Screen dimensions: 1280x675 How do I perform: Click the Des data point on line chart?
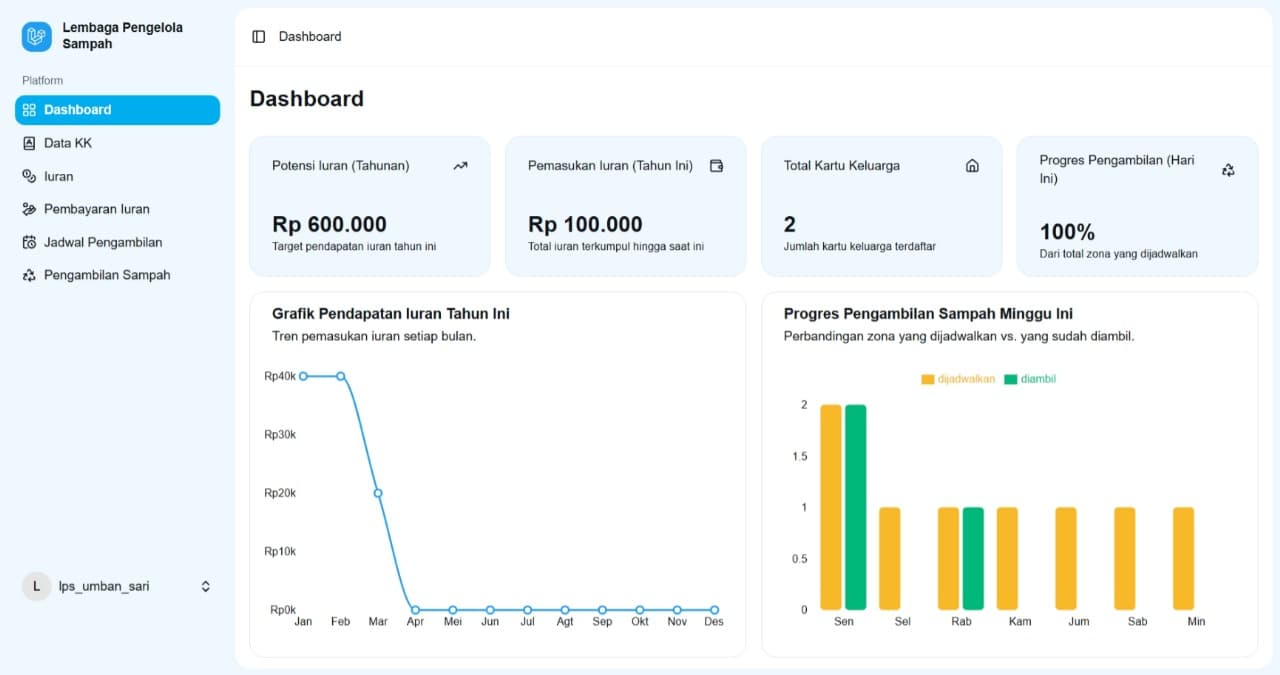coord(714,609)
